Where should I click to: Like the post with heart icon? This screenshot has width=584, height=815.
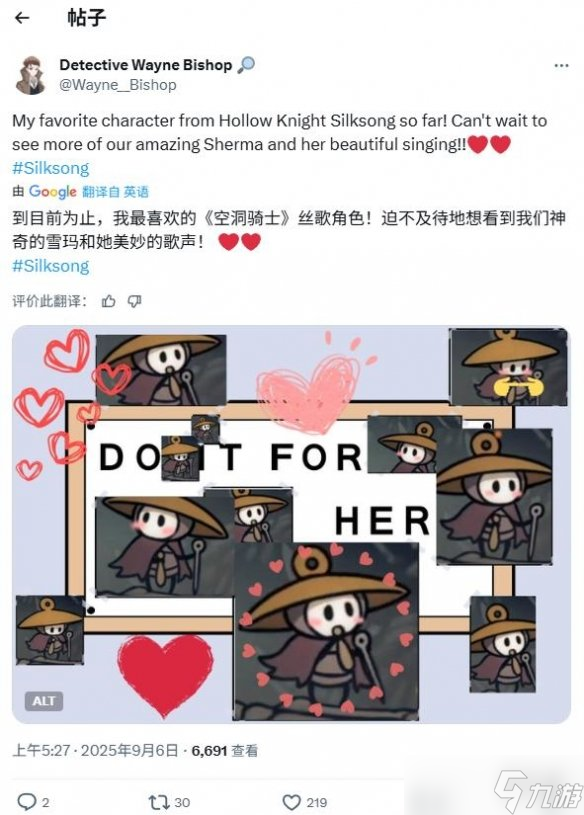point(291,802)
